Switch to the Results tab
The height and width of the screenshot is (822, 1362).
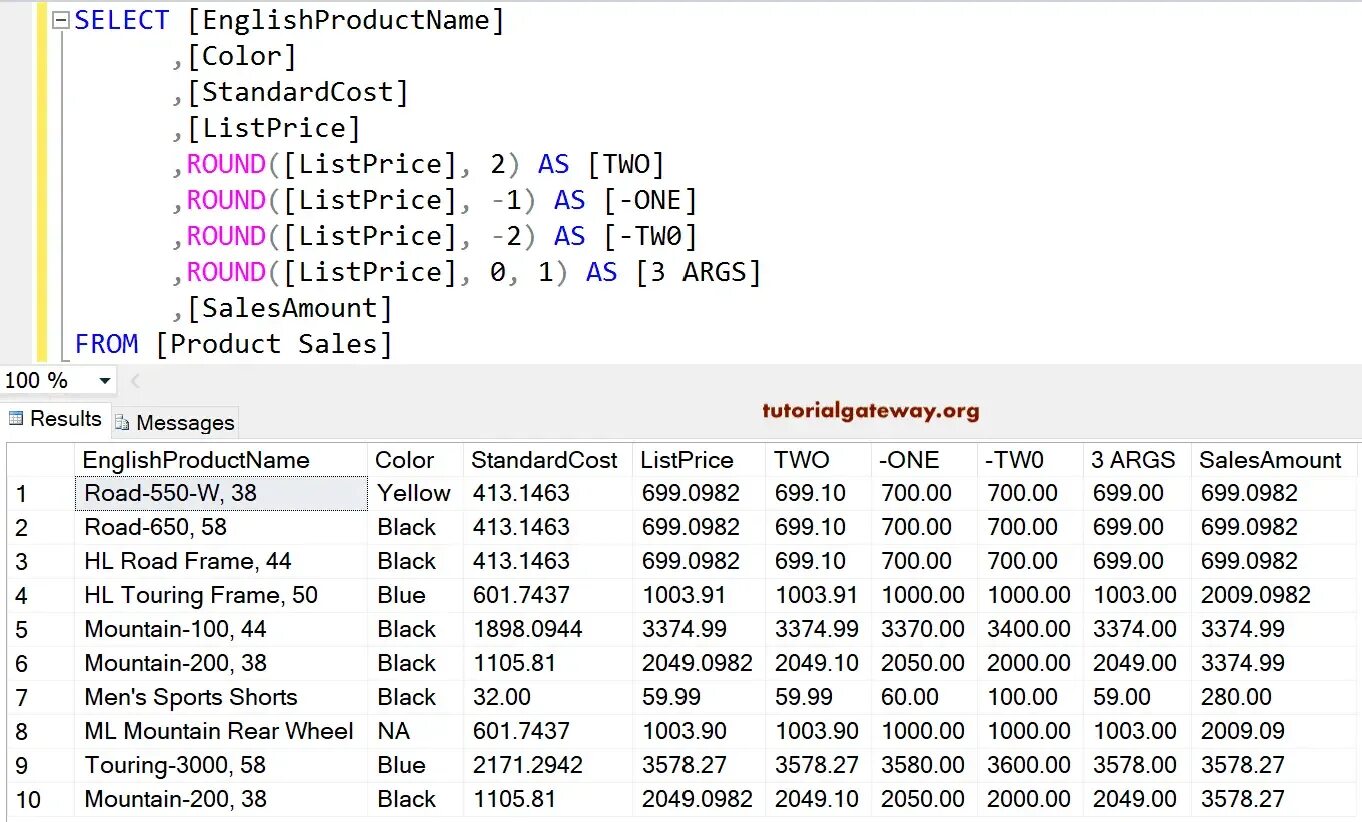(55, 419)
